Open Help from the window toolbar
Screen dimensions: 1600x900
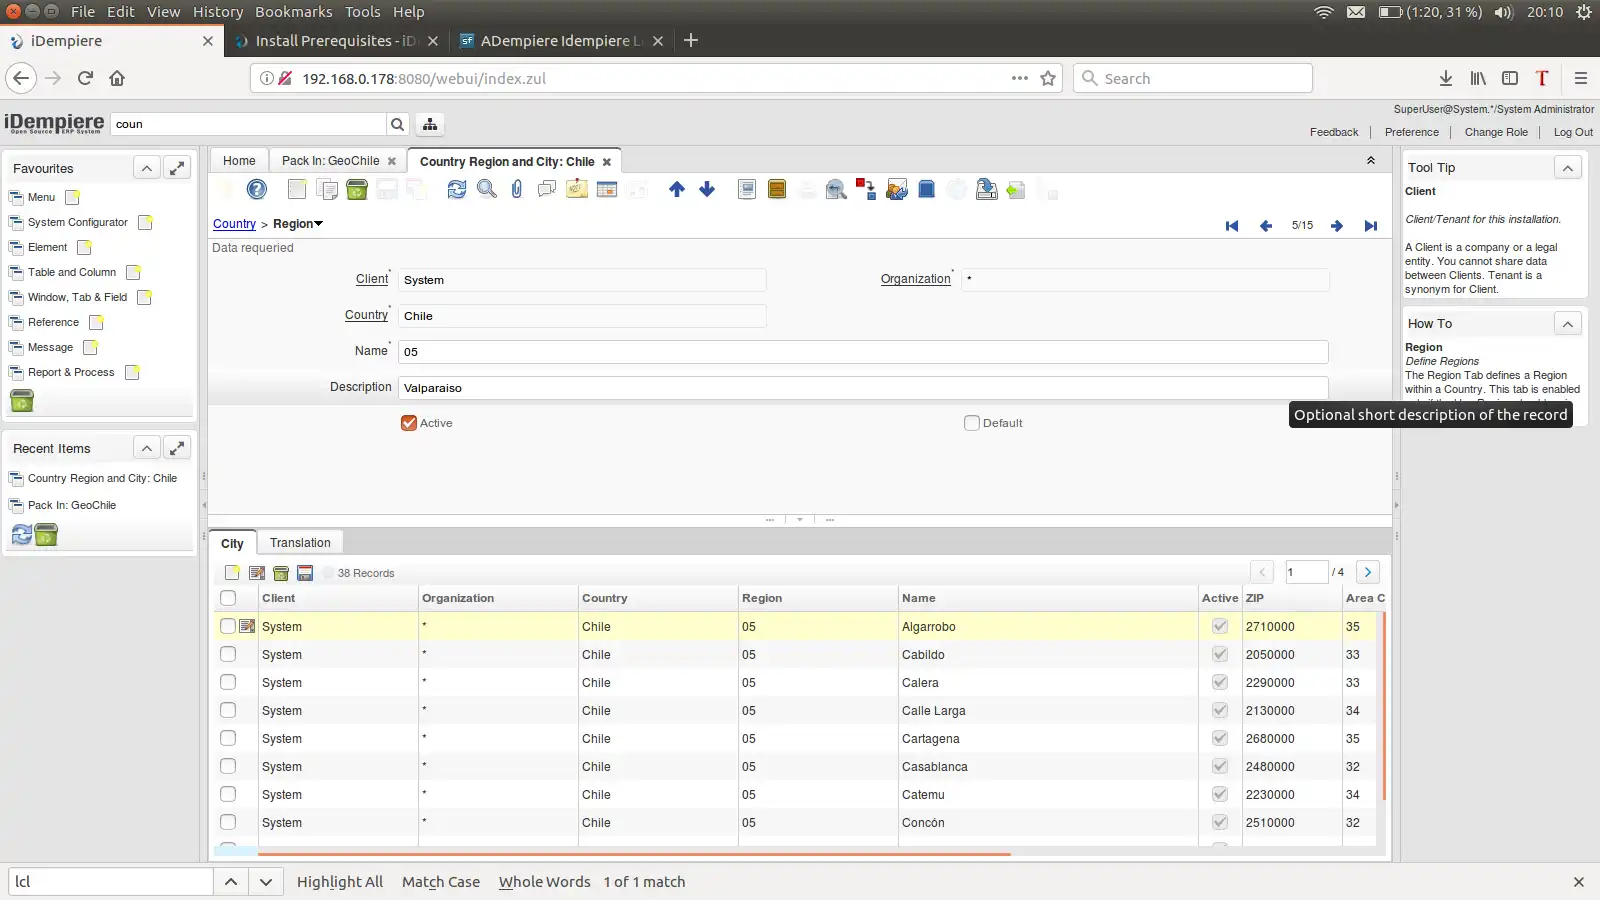click(257, 189)
